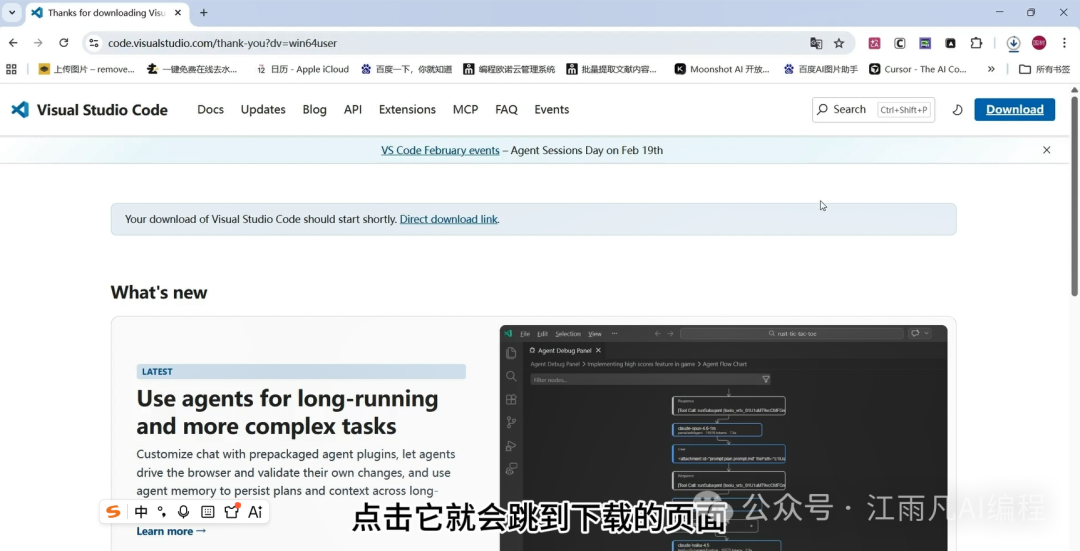Toggle the 中 Chinese input mode
1080x551 pixels.
tap(141, 512)
